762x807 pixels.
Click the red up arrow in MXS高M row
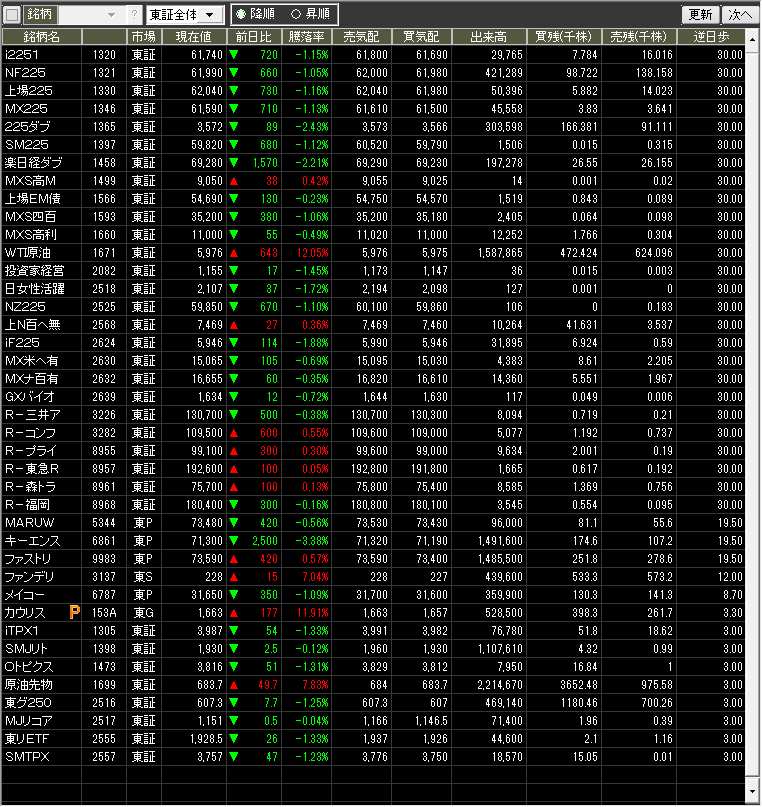(x=234, y=180)
